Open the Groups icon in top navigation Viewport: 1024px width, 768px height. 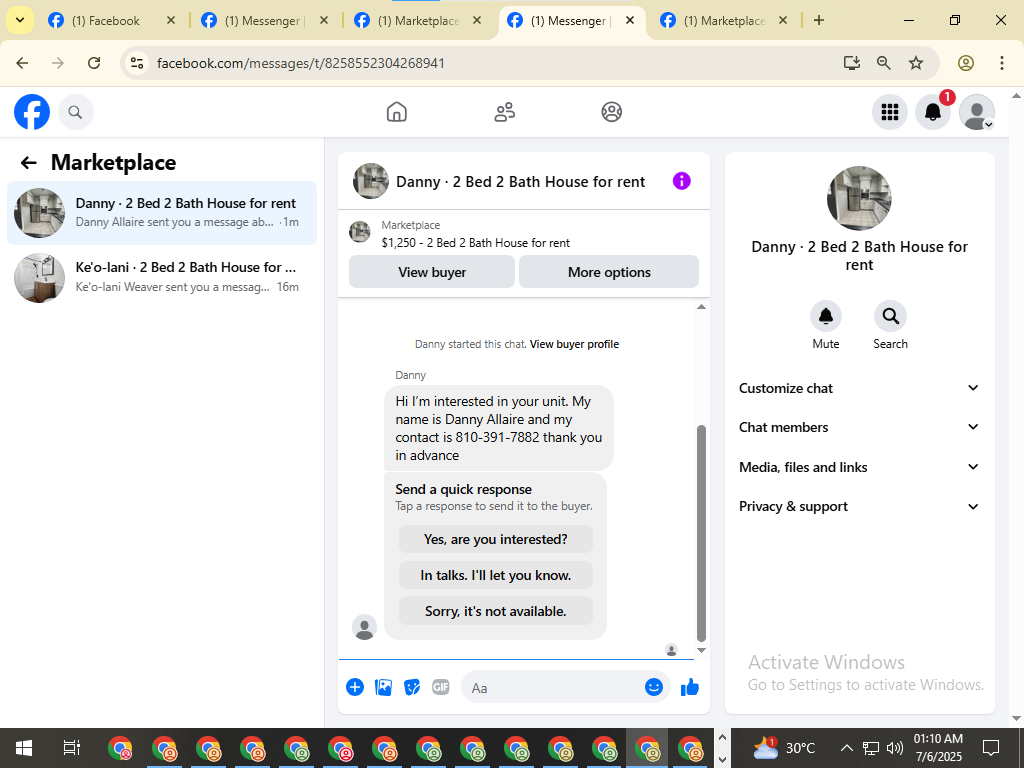coord(611,112)
